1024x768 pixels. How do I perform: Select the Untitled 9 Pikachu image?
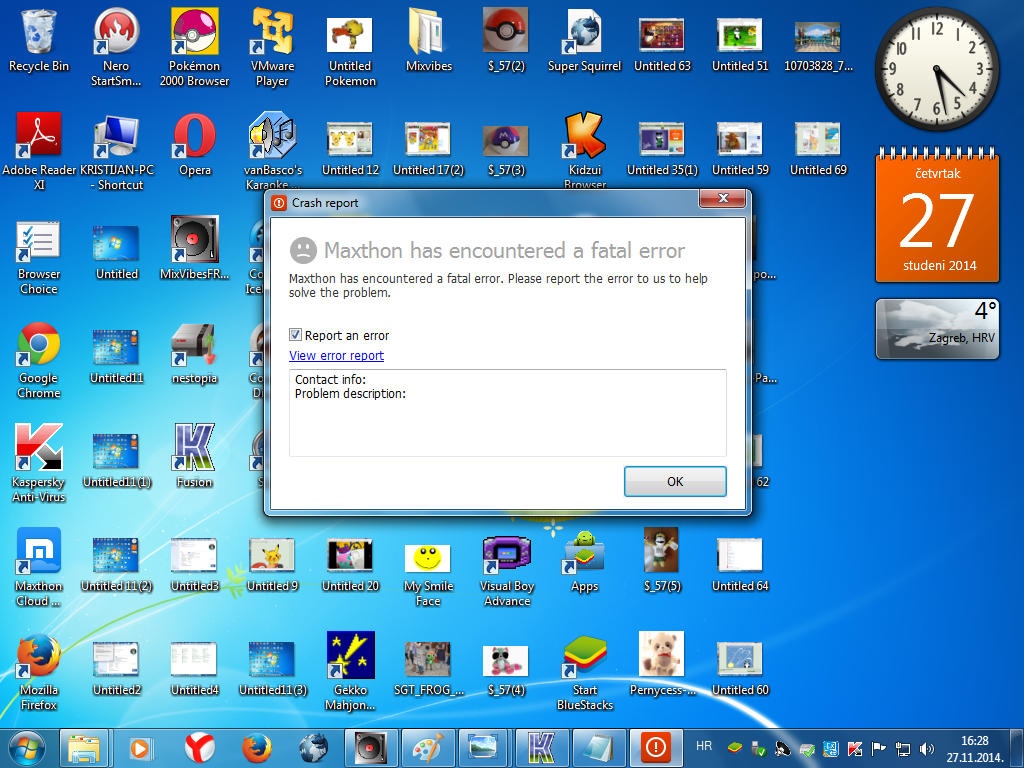click(272, 564)
